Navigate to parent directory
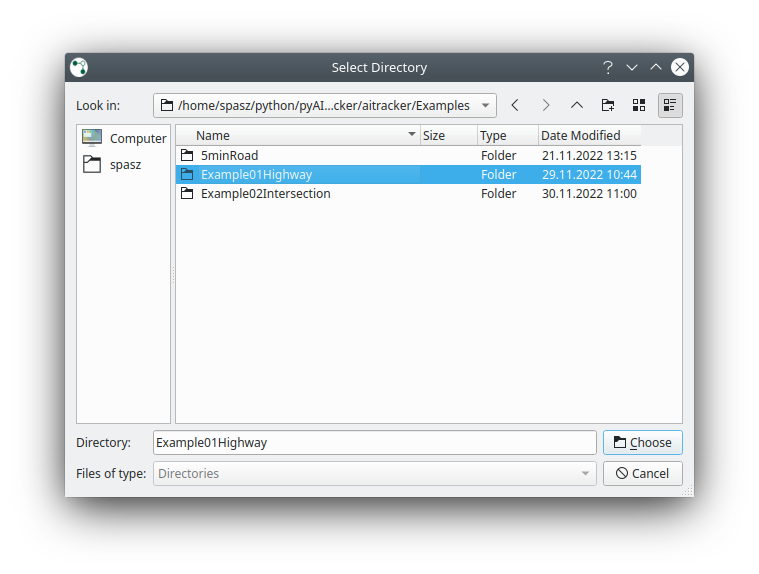 click(577, 105)
